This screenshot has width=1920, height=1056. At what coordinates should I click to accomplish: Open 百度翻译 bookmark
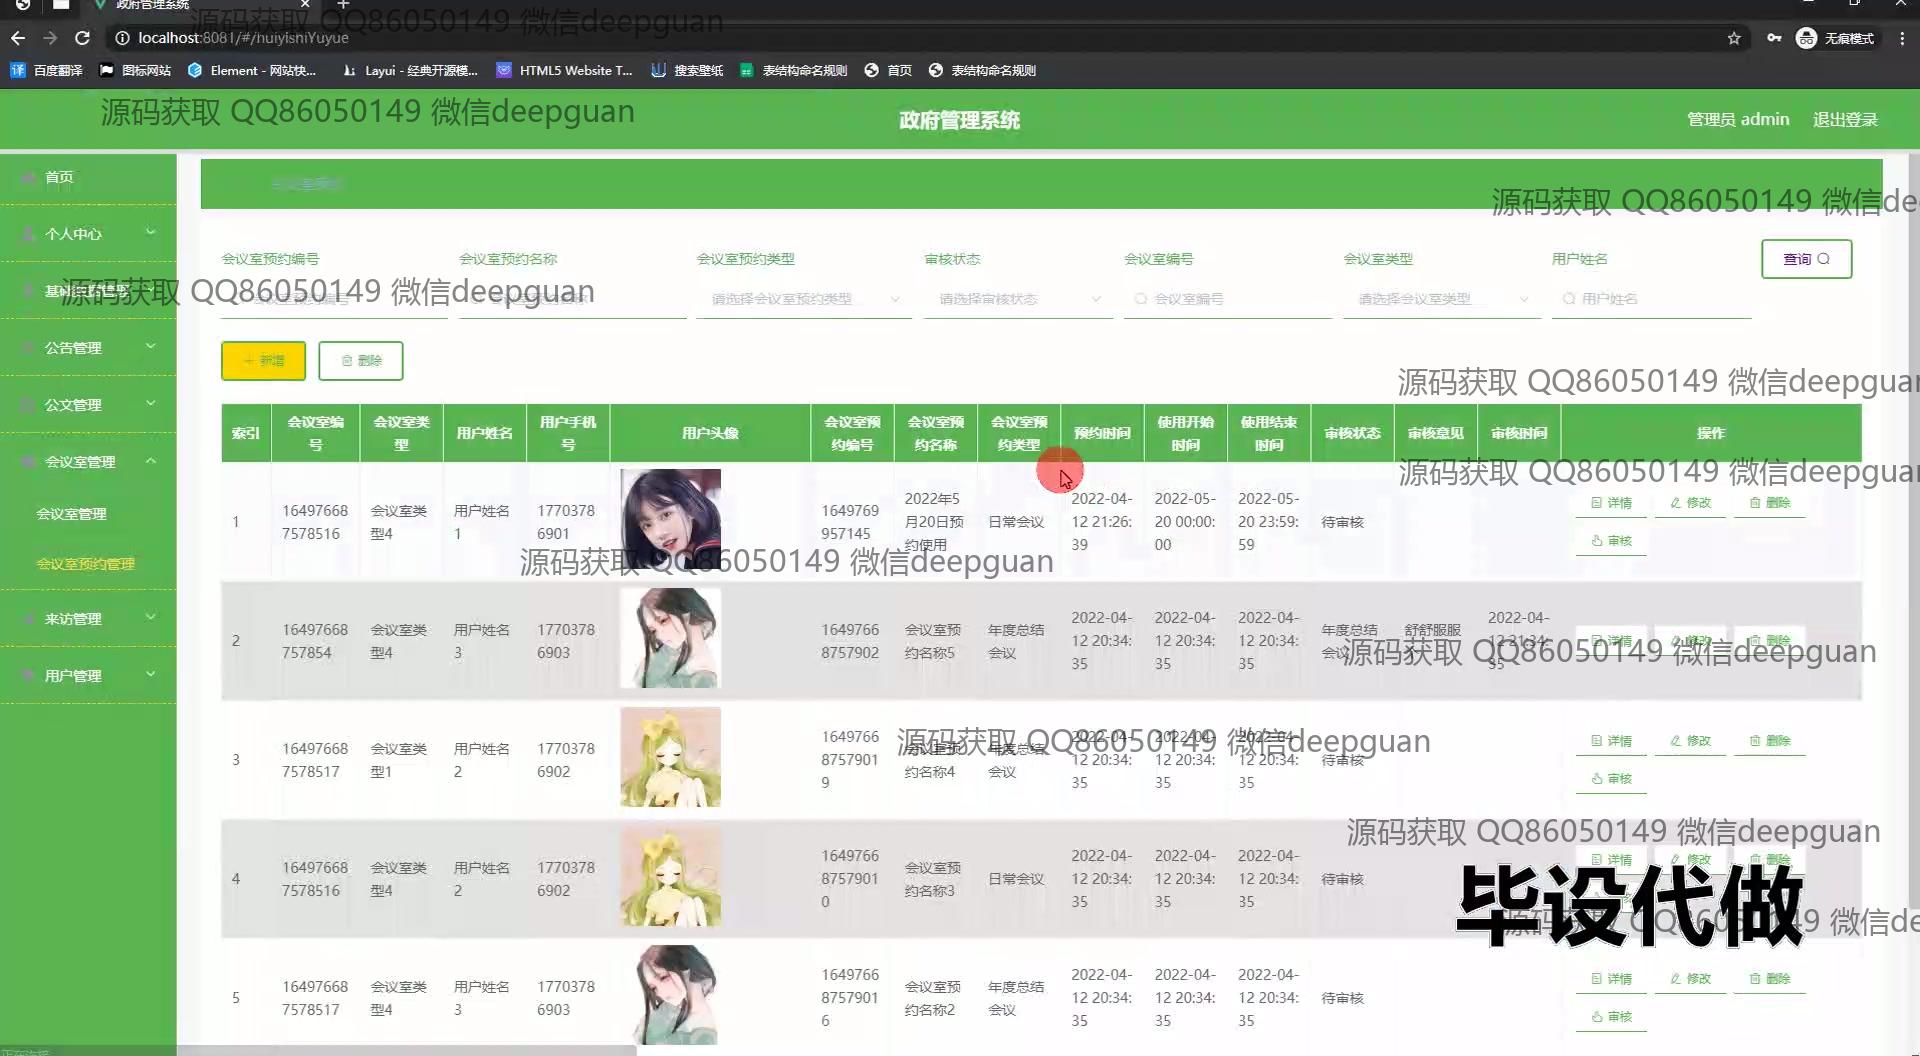[x=47, y=70]
